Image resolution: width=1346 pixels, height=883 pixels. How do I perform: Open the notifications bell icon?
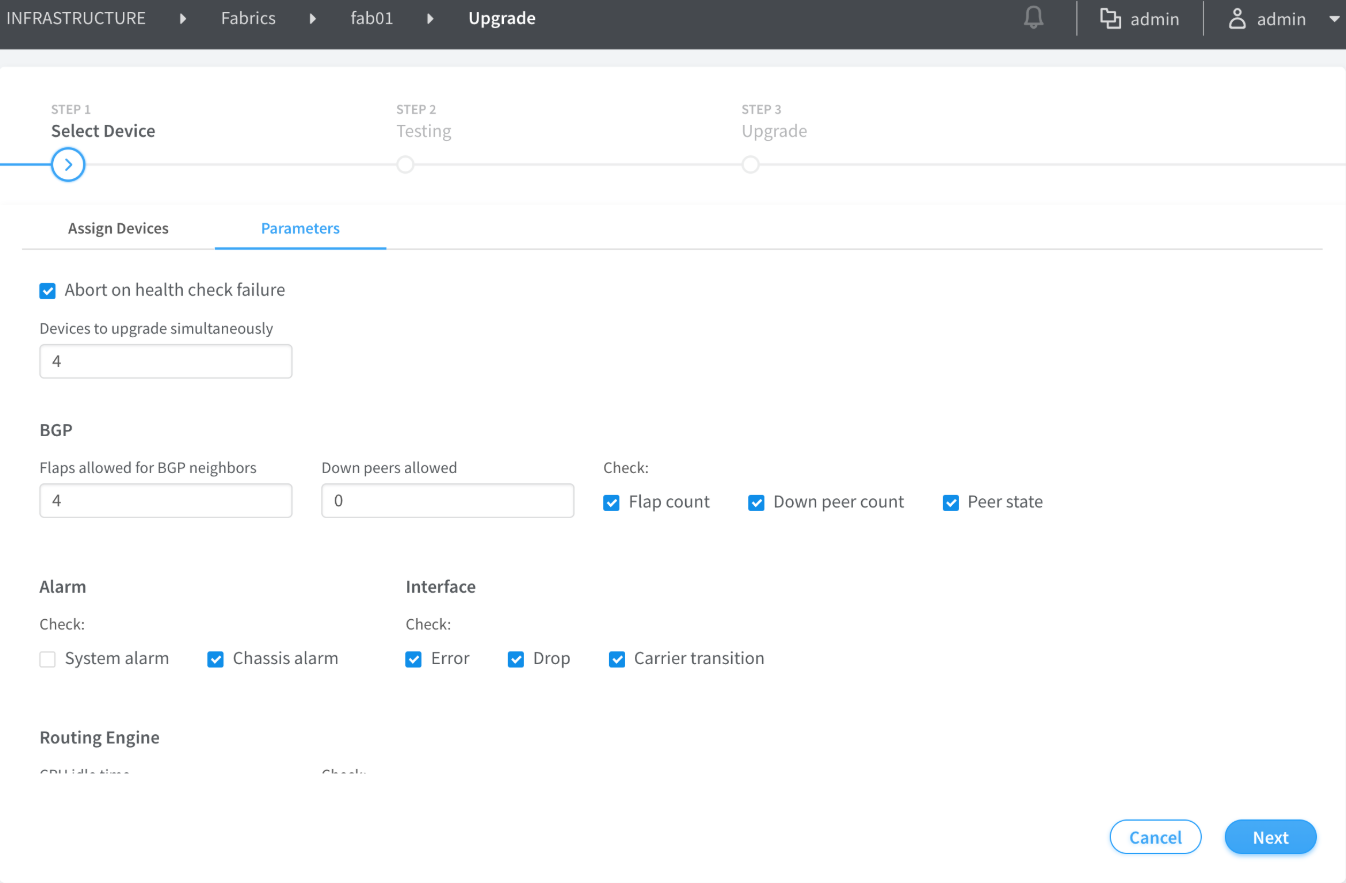point(1034,18)
